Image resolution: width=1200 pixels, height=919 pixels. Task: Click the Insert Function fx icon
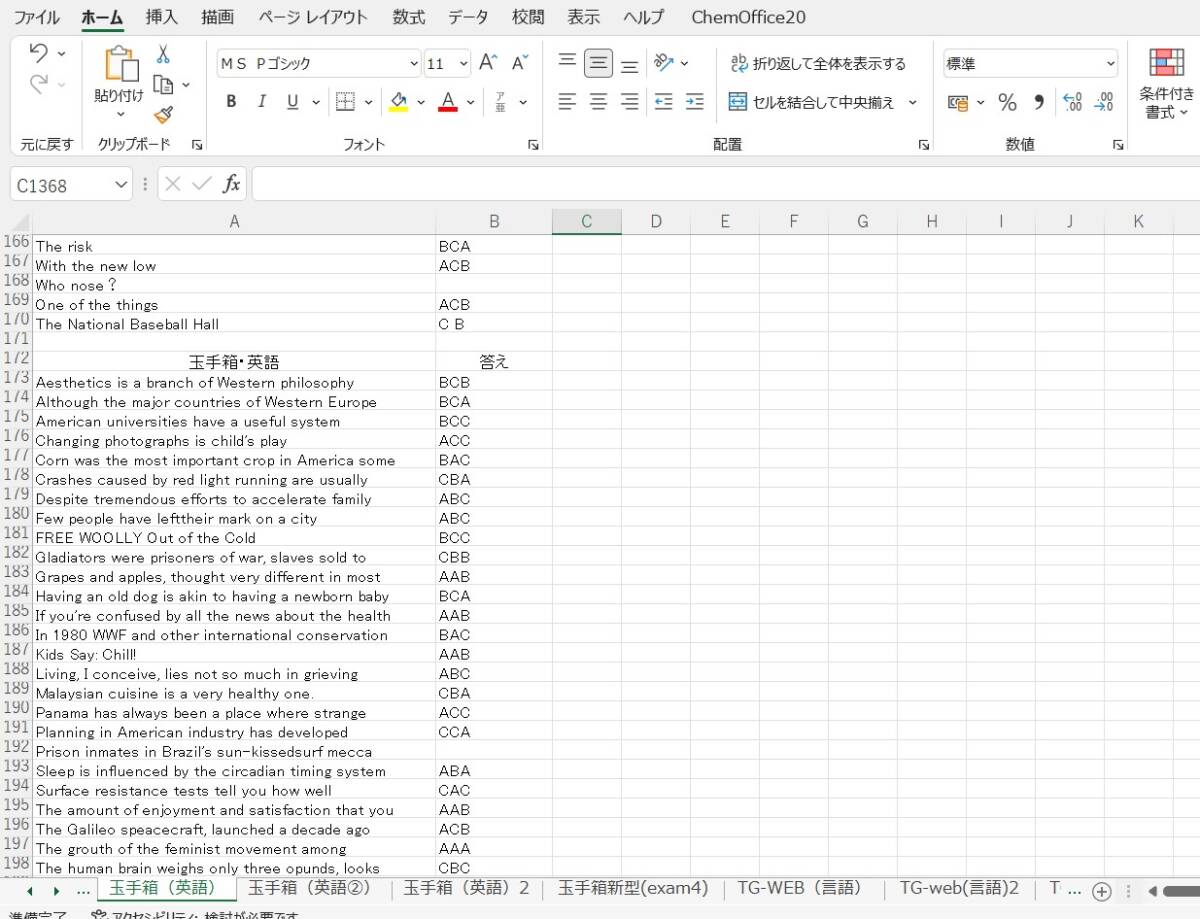coord(231,184)
